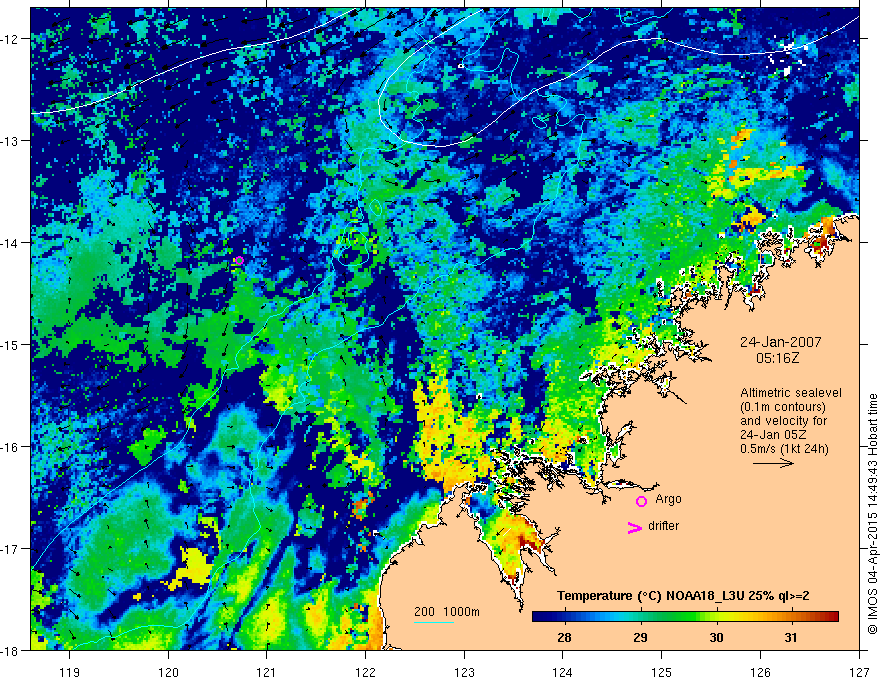Click the latitude axis label '-13'
The height and width of the screenshot is (680, 880).
(x=10, y=140)
